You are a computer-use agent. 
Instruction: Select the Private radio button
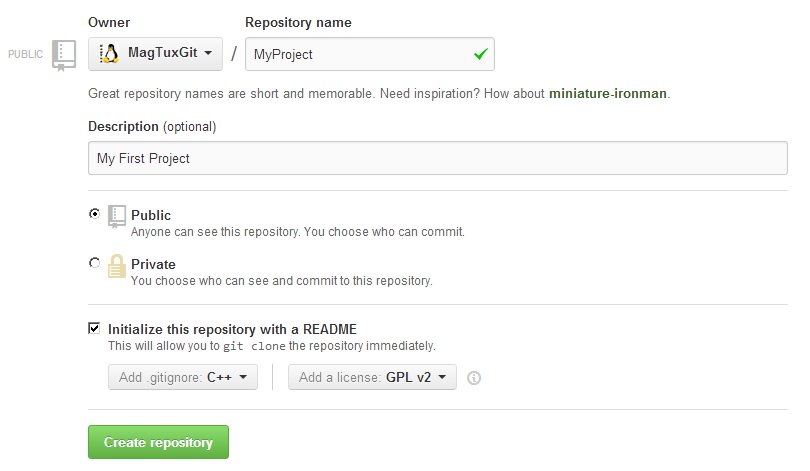pyautogui.click(x=94, y=263)
